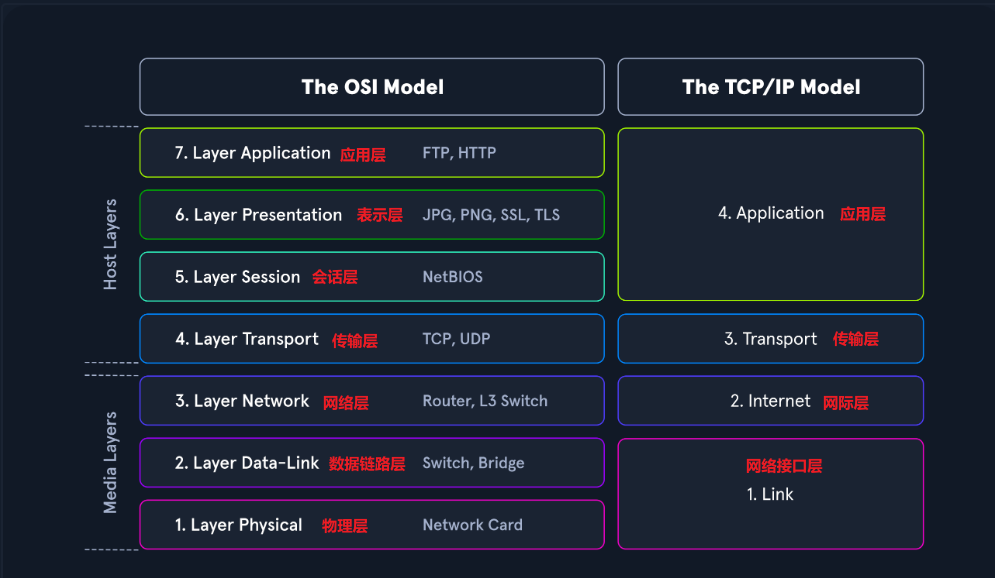Select the "5. Layer Session" label
995x578 pixels.
[237, 277]
